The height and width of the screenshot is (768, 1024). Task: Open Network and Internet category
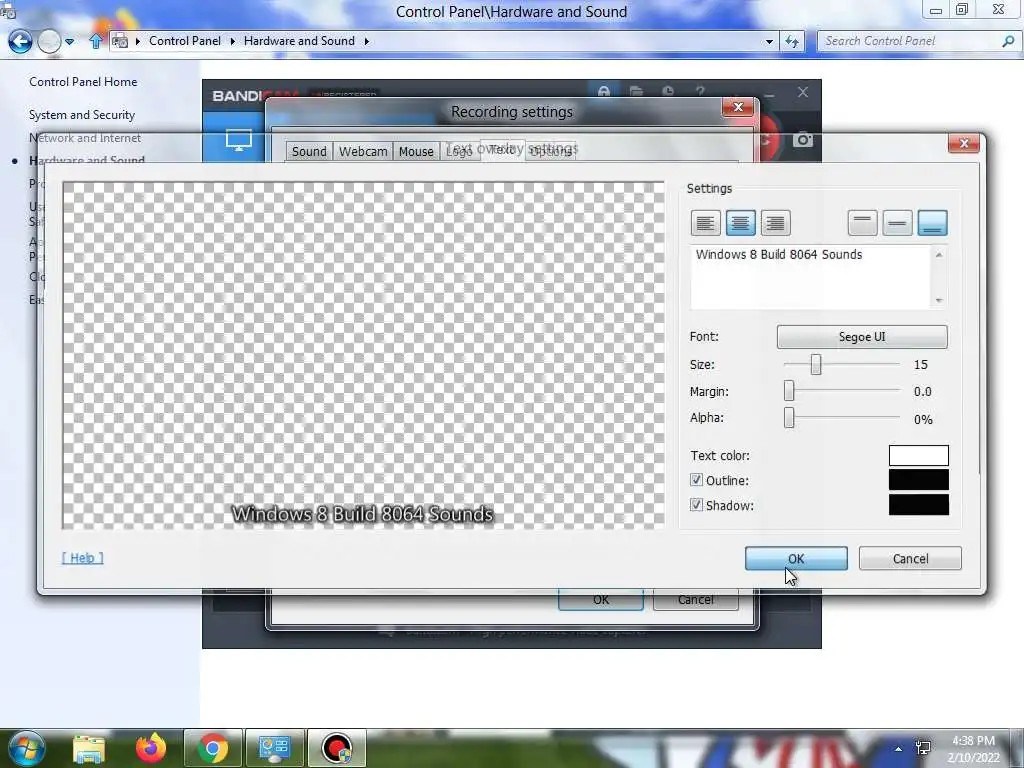click(x=85, y=138)
